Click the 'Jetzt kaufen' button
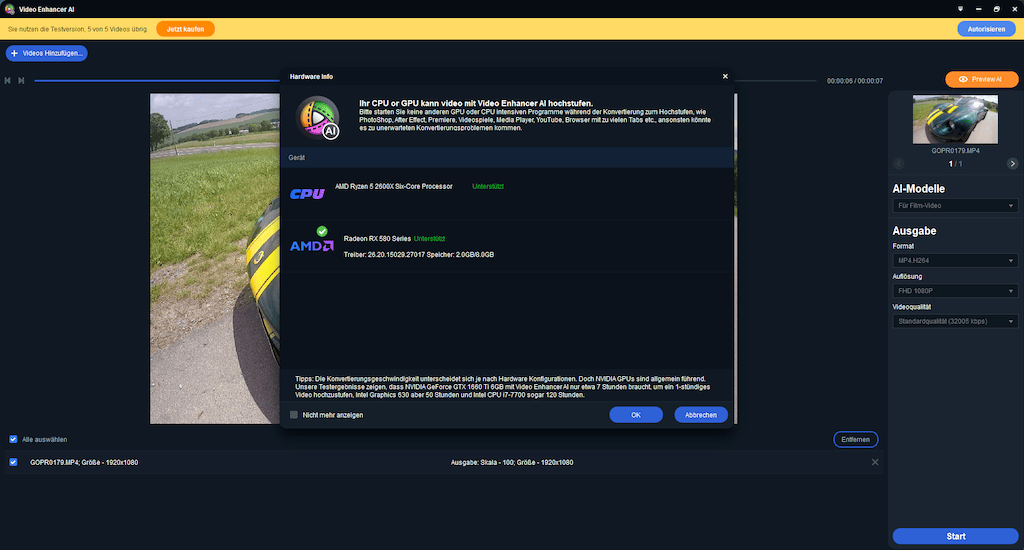This screenshot has height=550, width=1024. pos(185,29)
